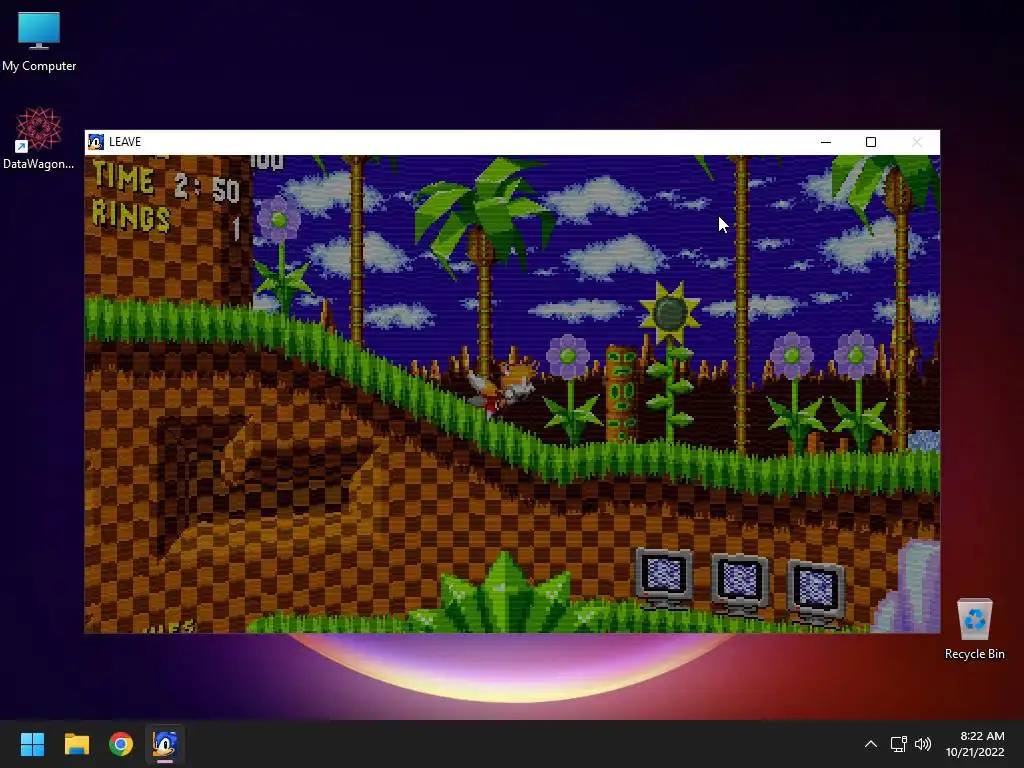Screen dimensions: 1024x768
Task: Click the RINGS counter in game
Action: (167, 219)
